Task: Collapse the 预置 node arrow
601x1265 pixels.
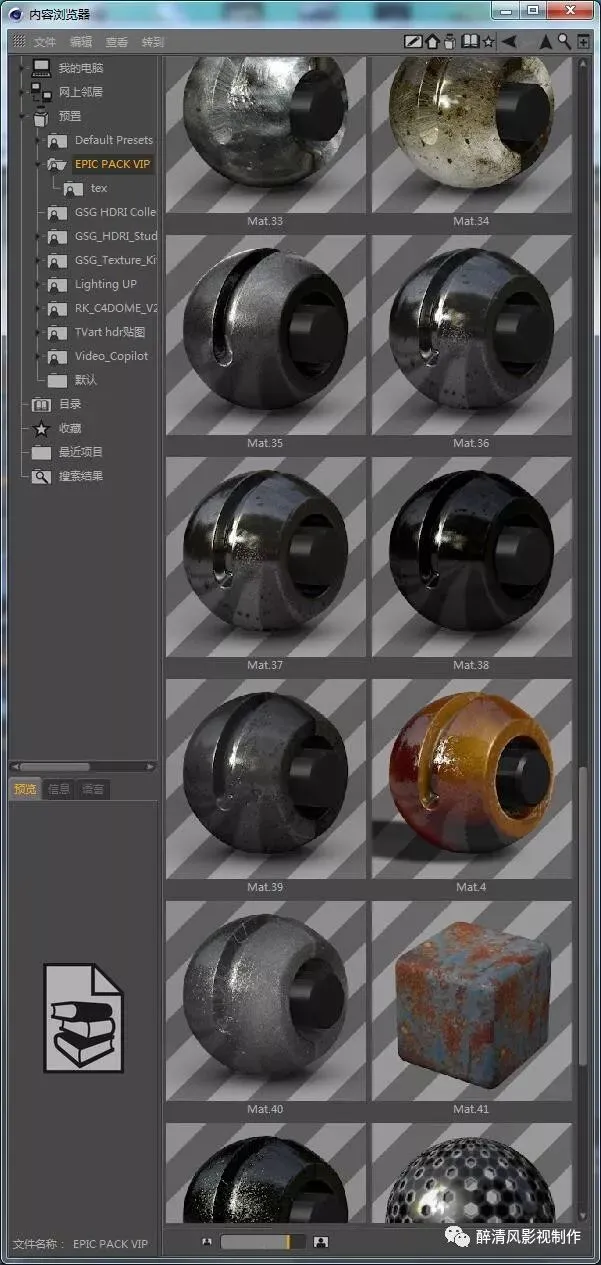Action: tap(23, 116)
